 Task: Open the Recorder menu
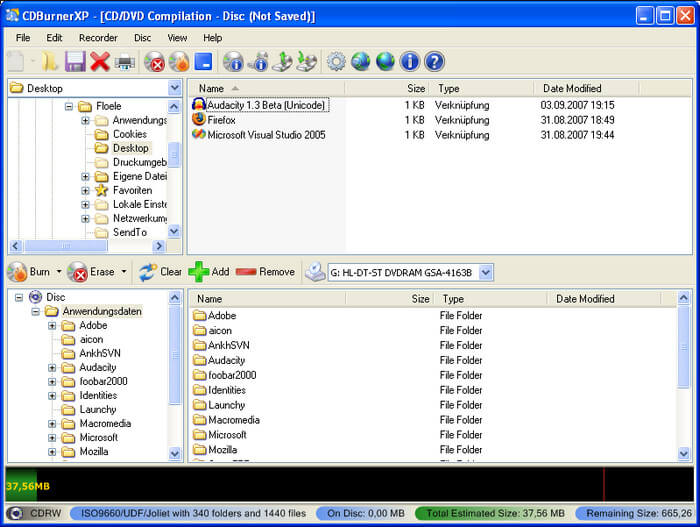(x=98, y=38)
